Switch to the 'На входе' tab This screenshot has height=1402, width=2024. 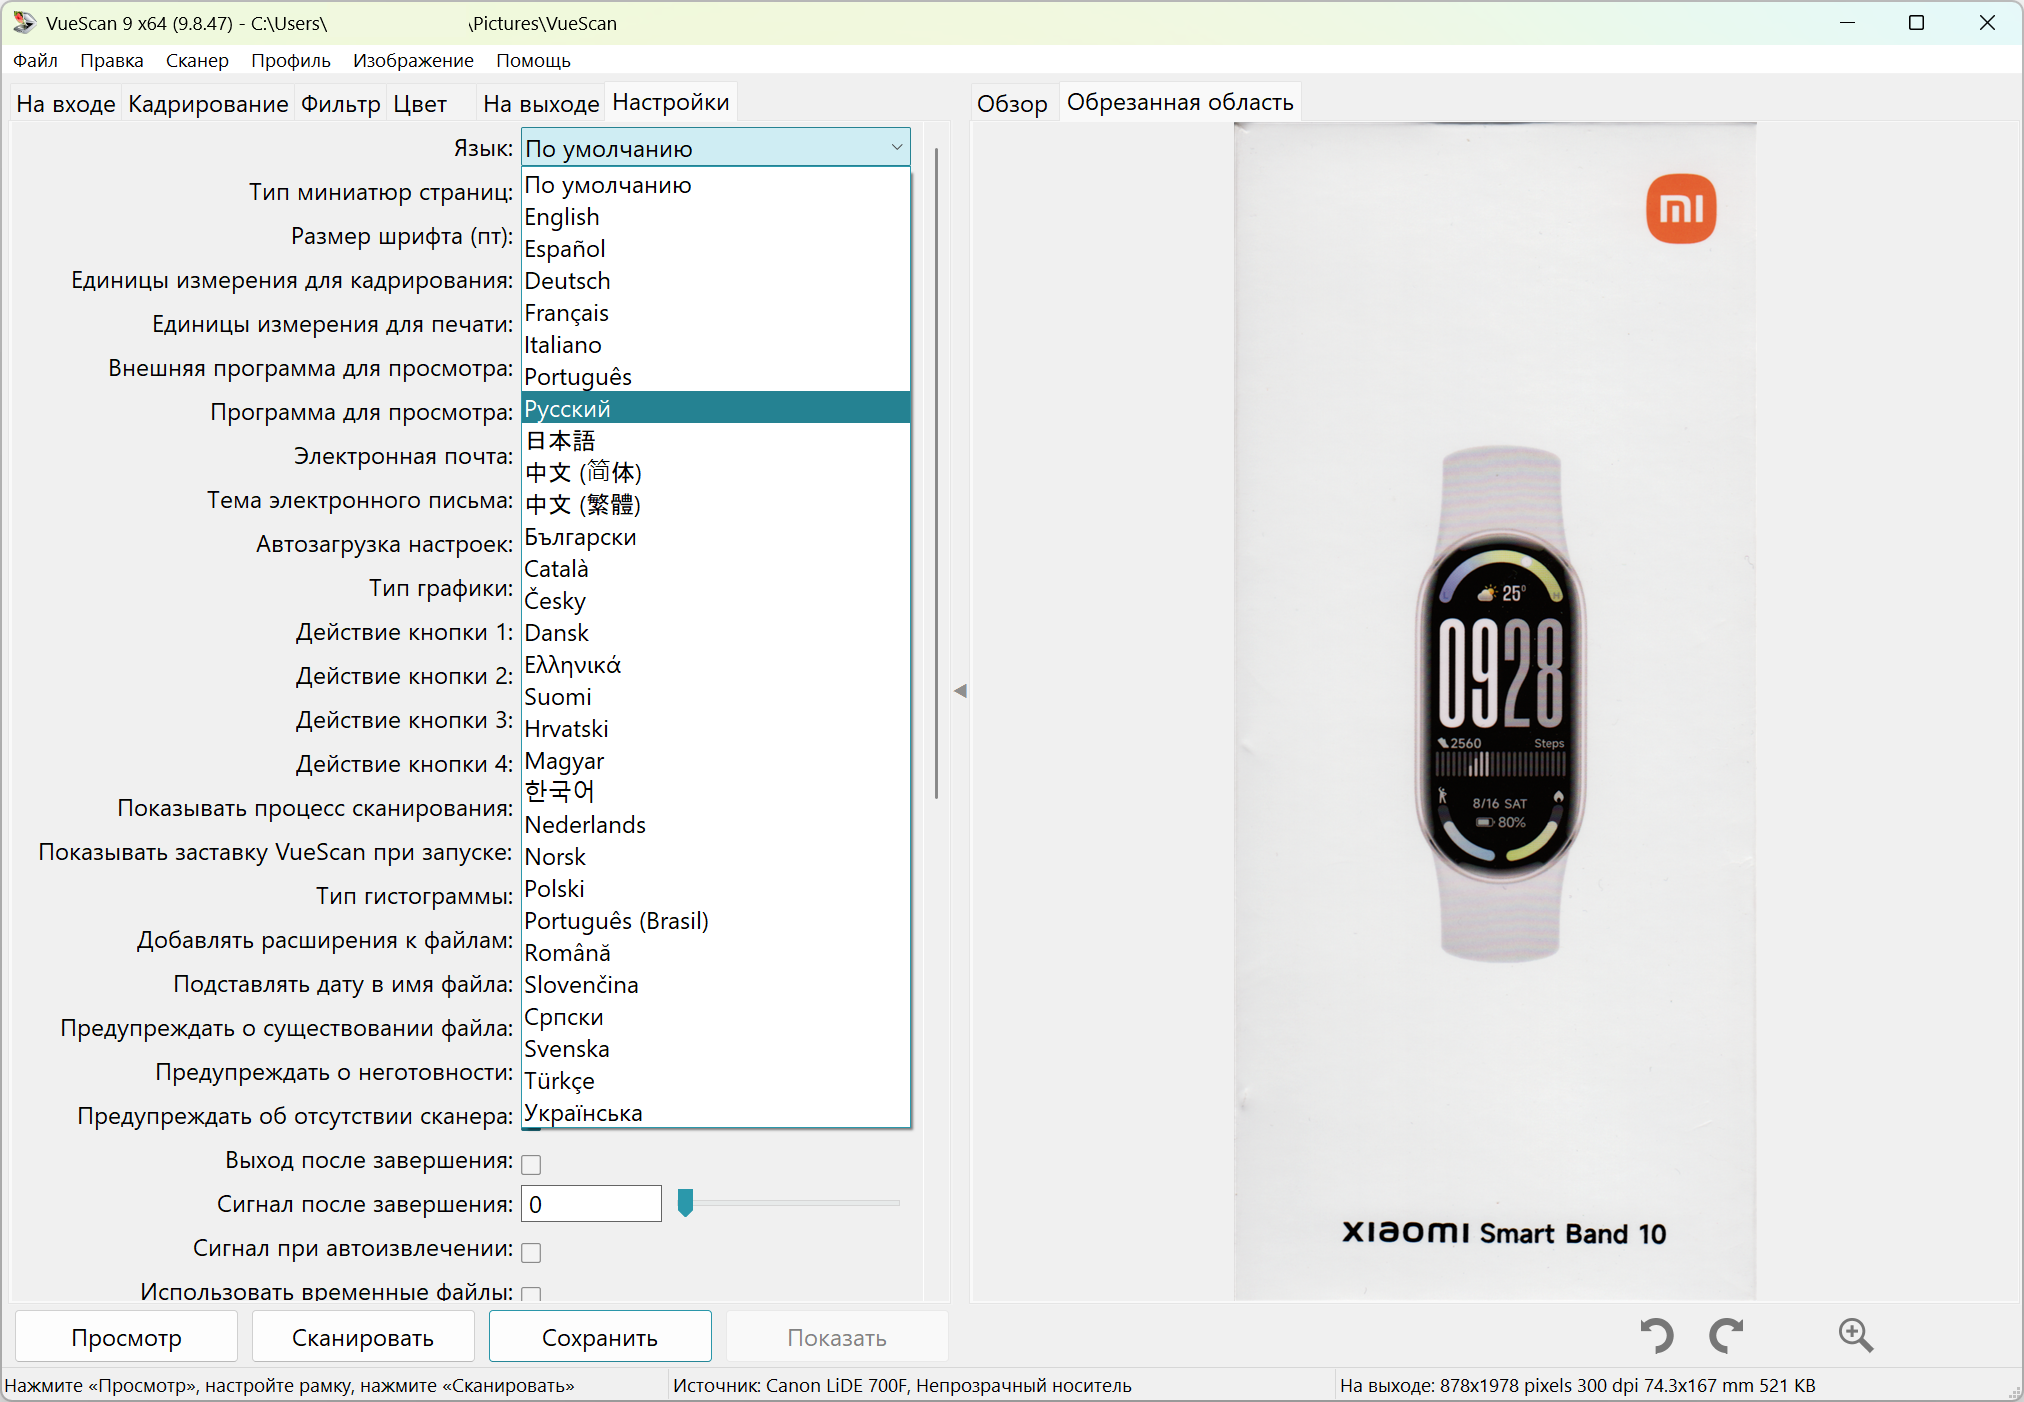pyautogui.click(x=66, y=104)
